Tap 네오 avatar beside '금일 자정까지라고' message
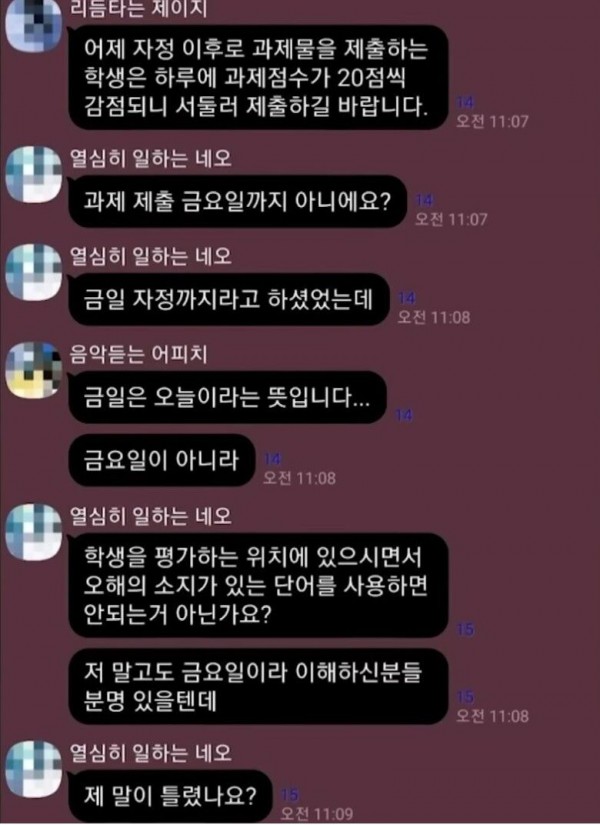 point(33,273)
